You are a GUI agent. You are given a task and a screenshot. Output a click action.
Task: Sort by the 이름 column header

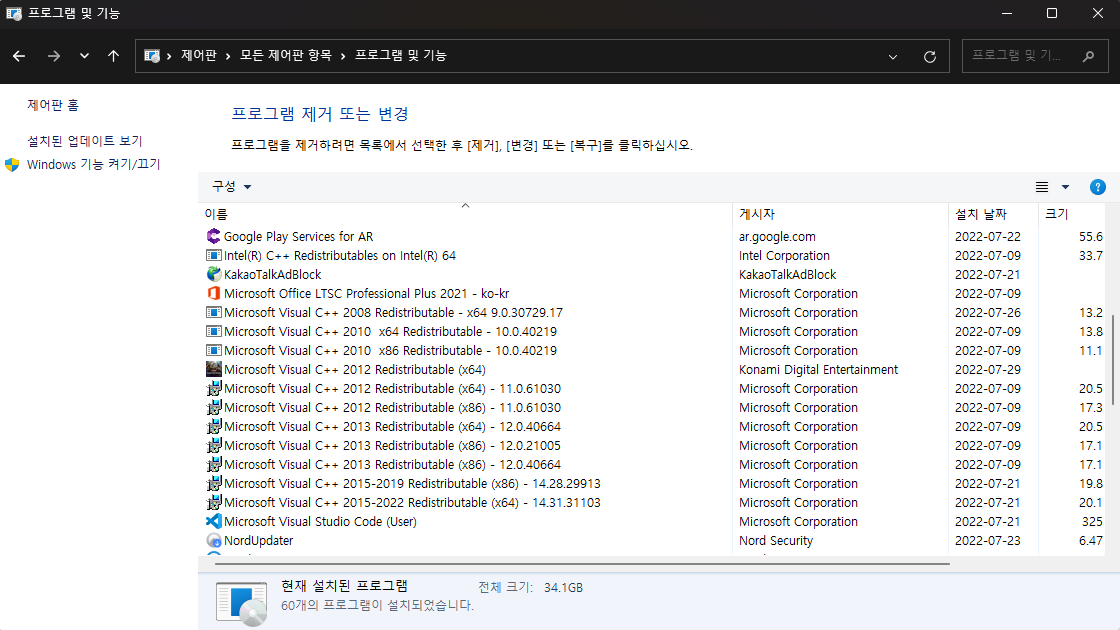pyautogui.click(x=465, y=214)
